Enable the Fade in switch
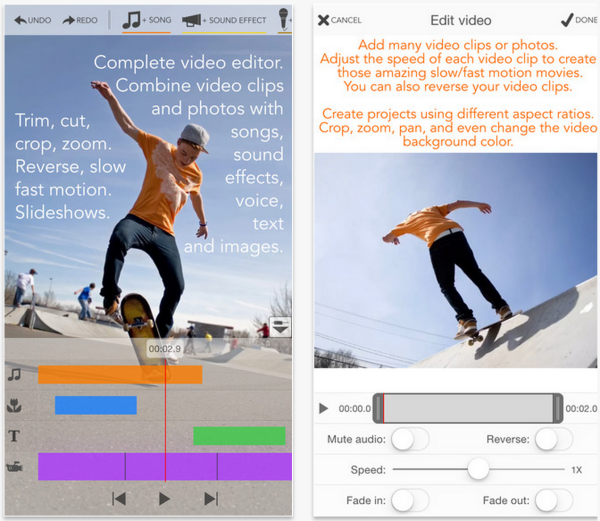600x521 pixels. [410, 500]
